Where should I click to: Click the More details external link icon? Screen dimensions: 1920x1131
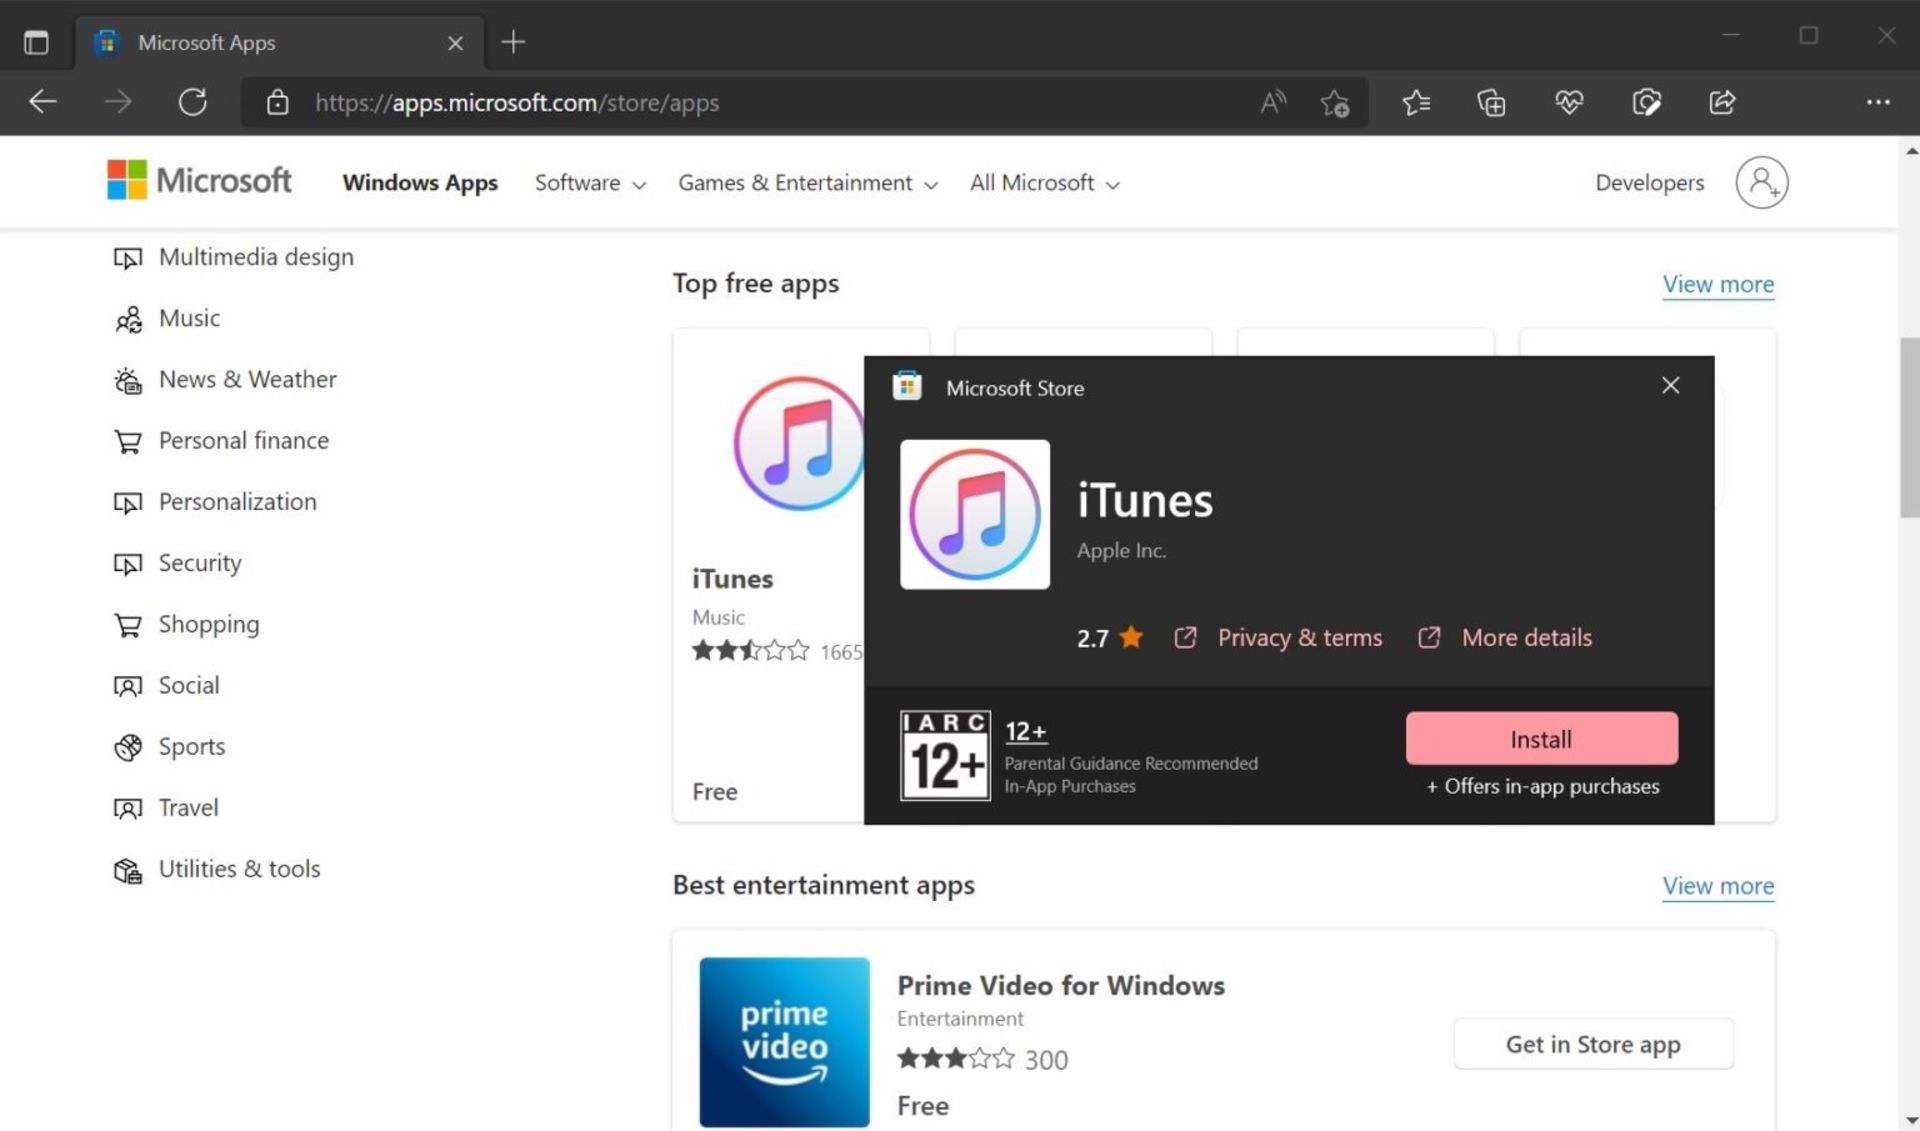(x=1429, y=637)
